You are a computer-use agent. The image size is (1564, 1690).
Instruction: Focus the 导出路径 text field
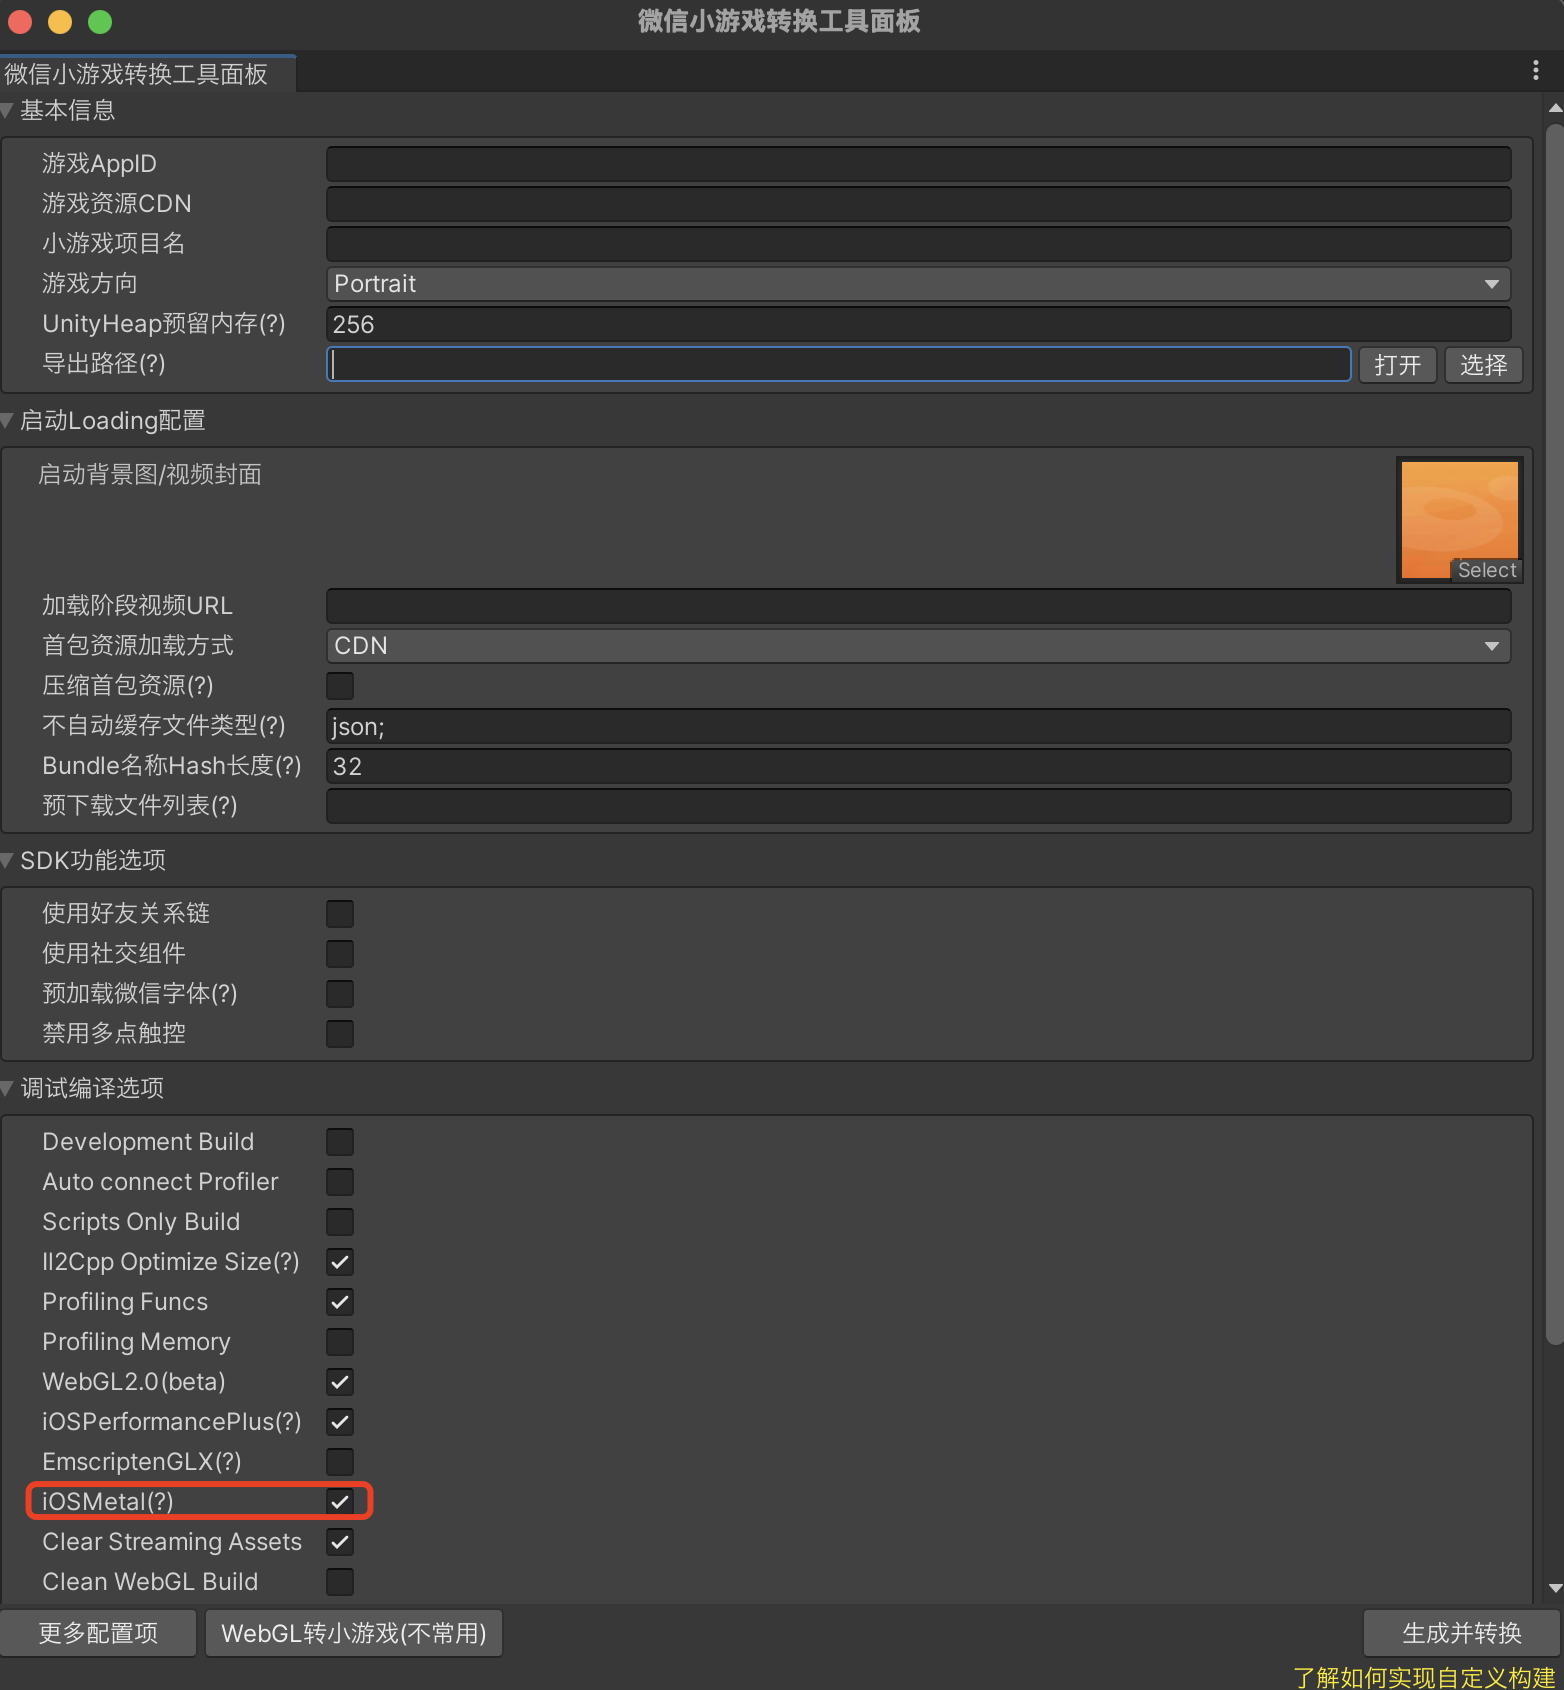pyautogui.click(x=839, y=364)
